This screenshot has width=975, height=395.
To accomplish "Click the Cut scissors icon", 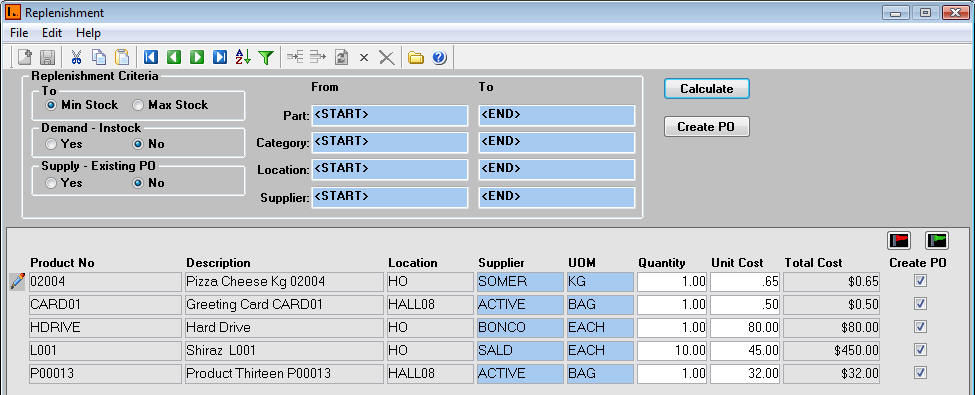I will (x=76, y=57).
